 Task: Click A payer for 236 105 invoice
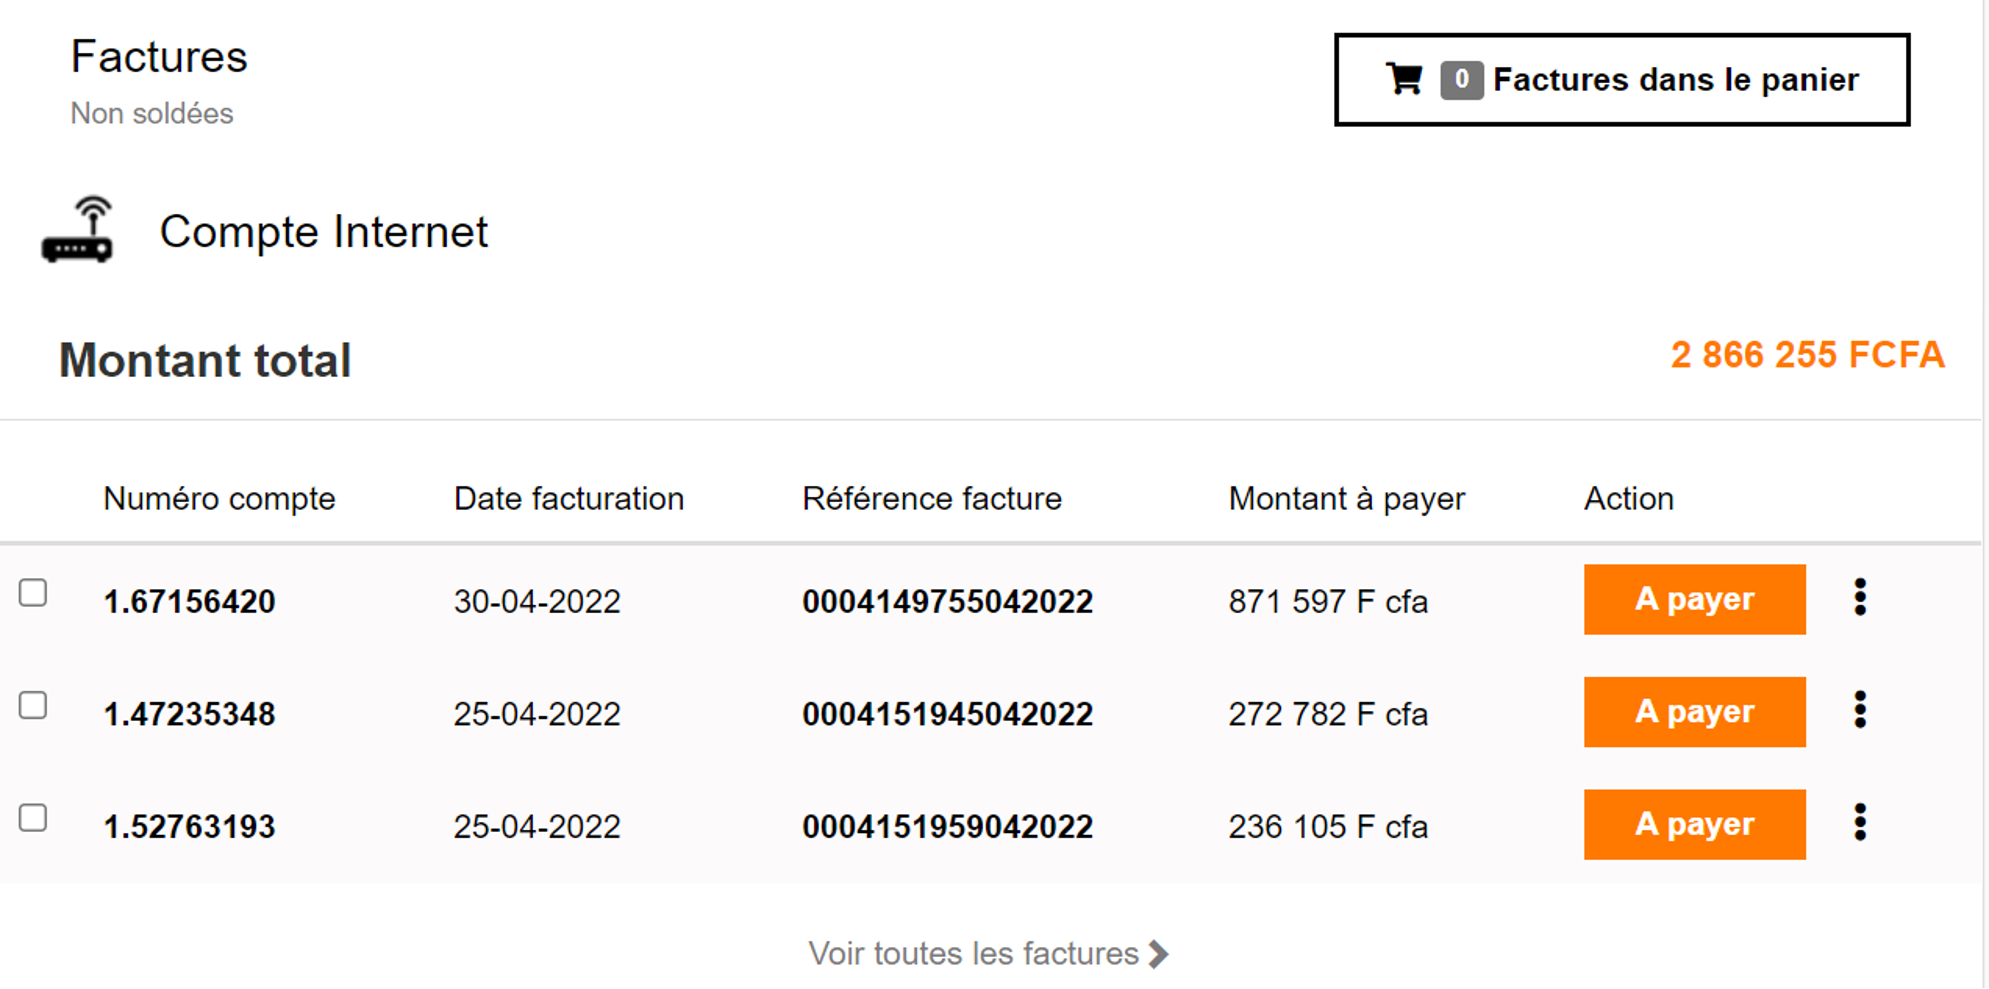1694,824
